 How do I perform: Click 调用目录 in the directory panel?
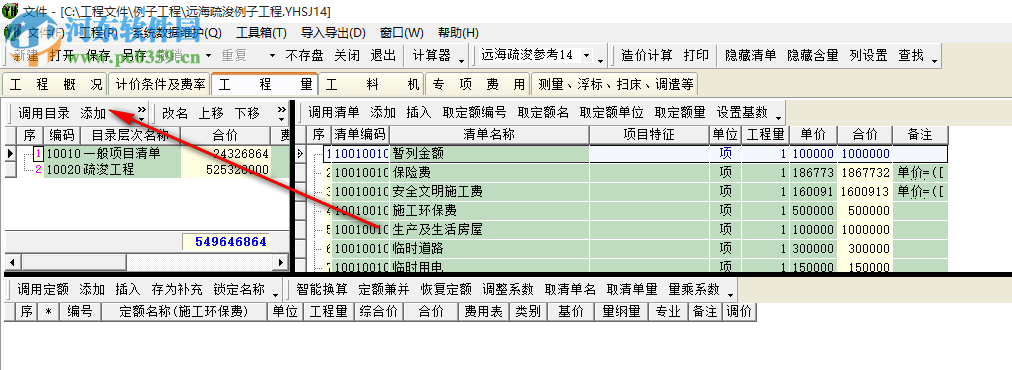[43, 113]
